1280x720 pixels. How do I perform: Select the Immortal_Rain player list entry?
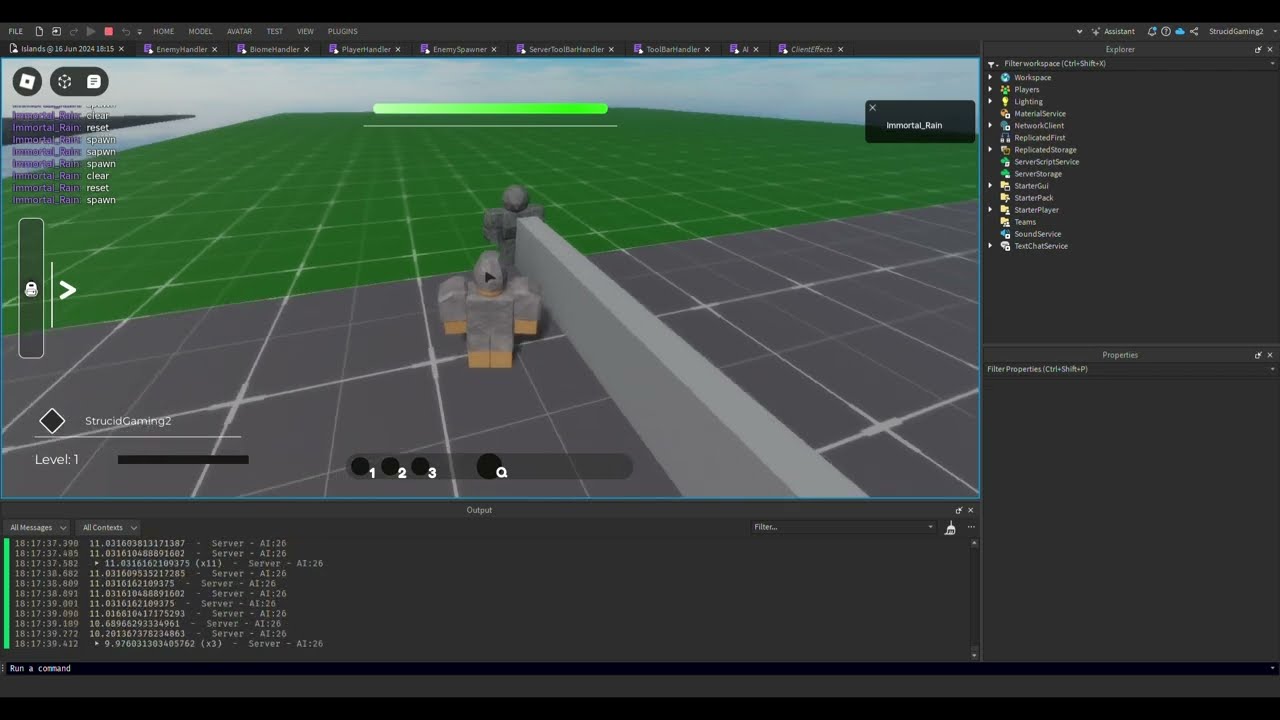coord(914,126)
